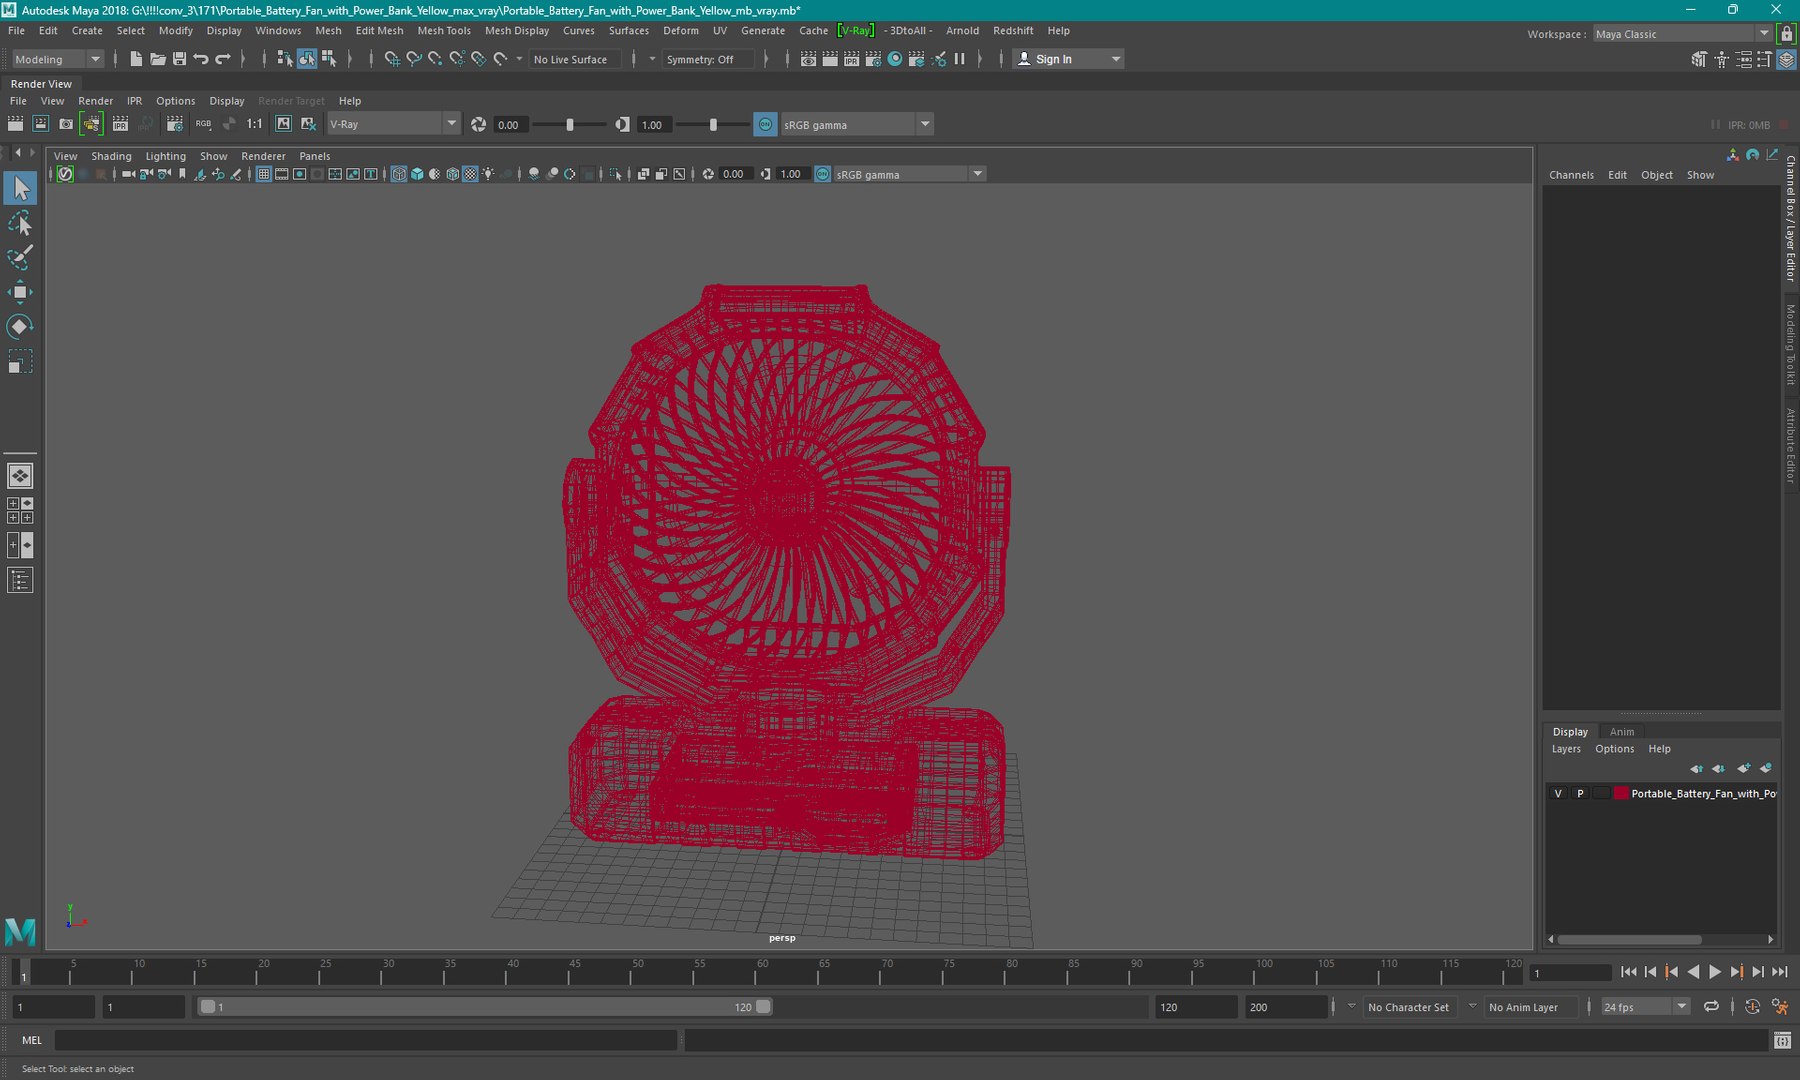Open the Edit Mesh menu
The width and height of the screenshot is (1800, 1080).
(379, 31)
